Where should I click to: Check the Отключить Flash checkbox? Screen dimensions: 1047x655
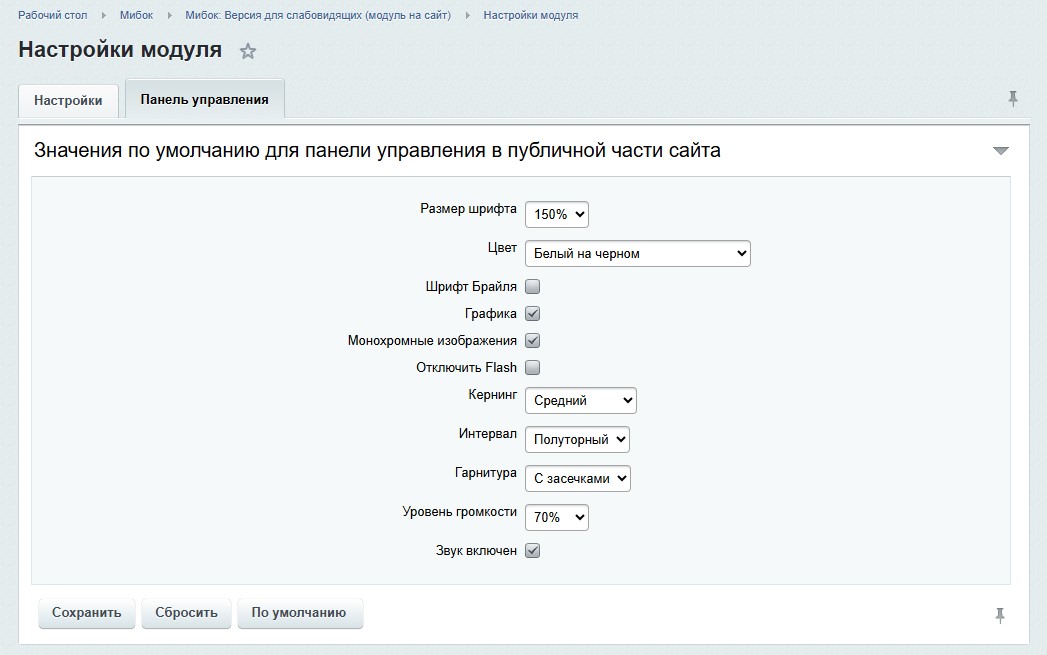(x=532, y=367)
